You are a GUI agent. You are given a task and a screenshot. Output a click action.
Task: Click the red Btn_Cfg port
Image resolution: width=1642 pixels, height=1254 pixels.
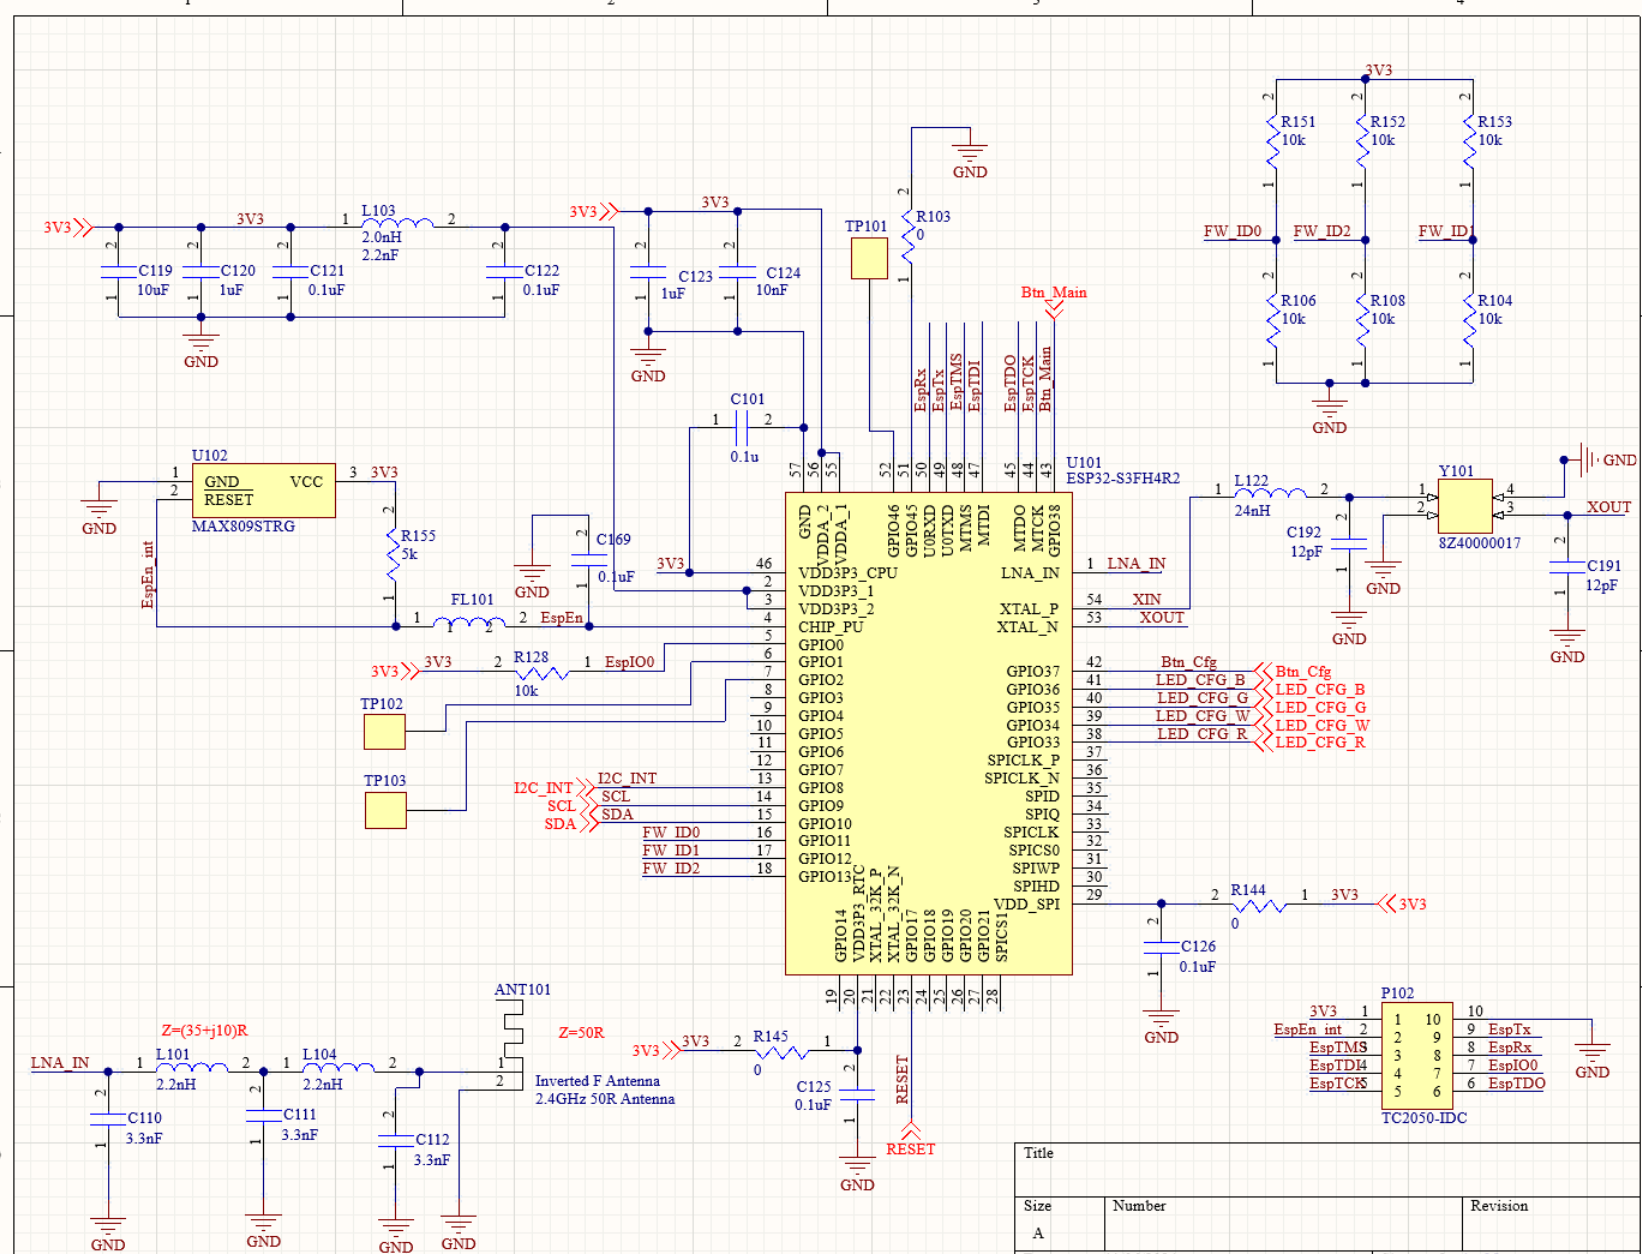coord(1293,672)
